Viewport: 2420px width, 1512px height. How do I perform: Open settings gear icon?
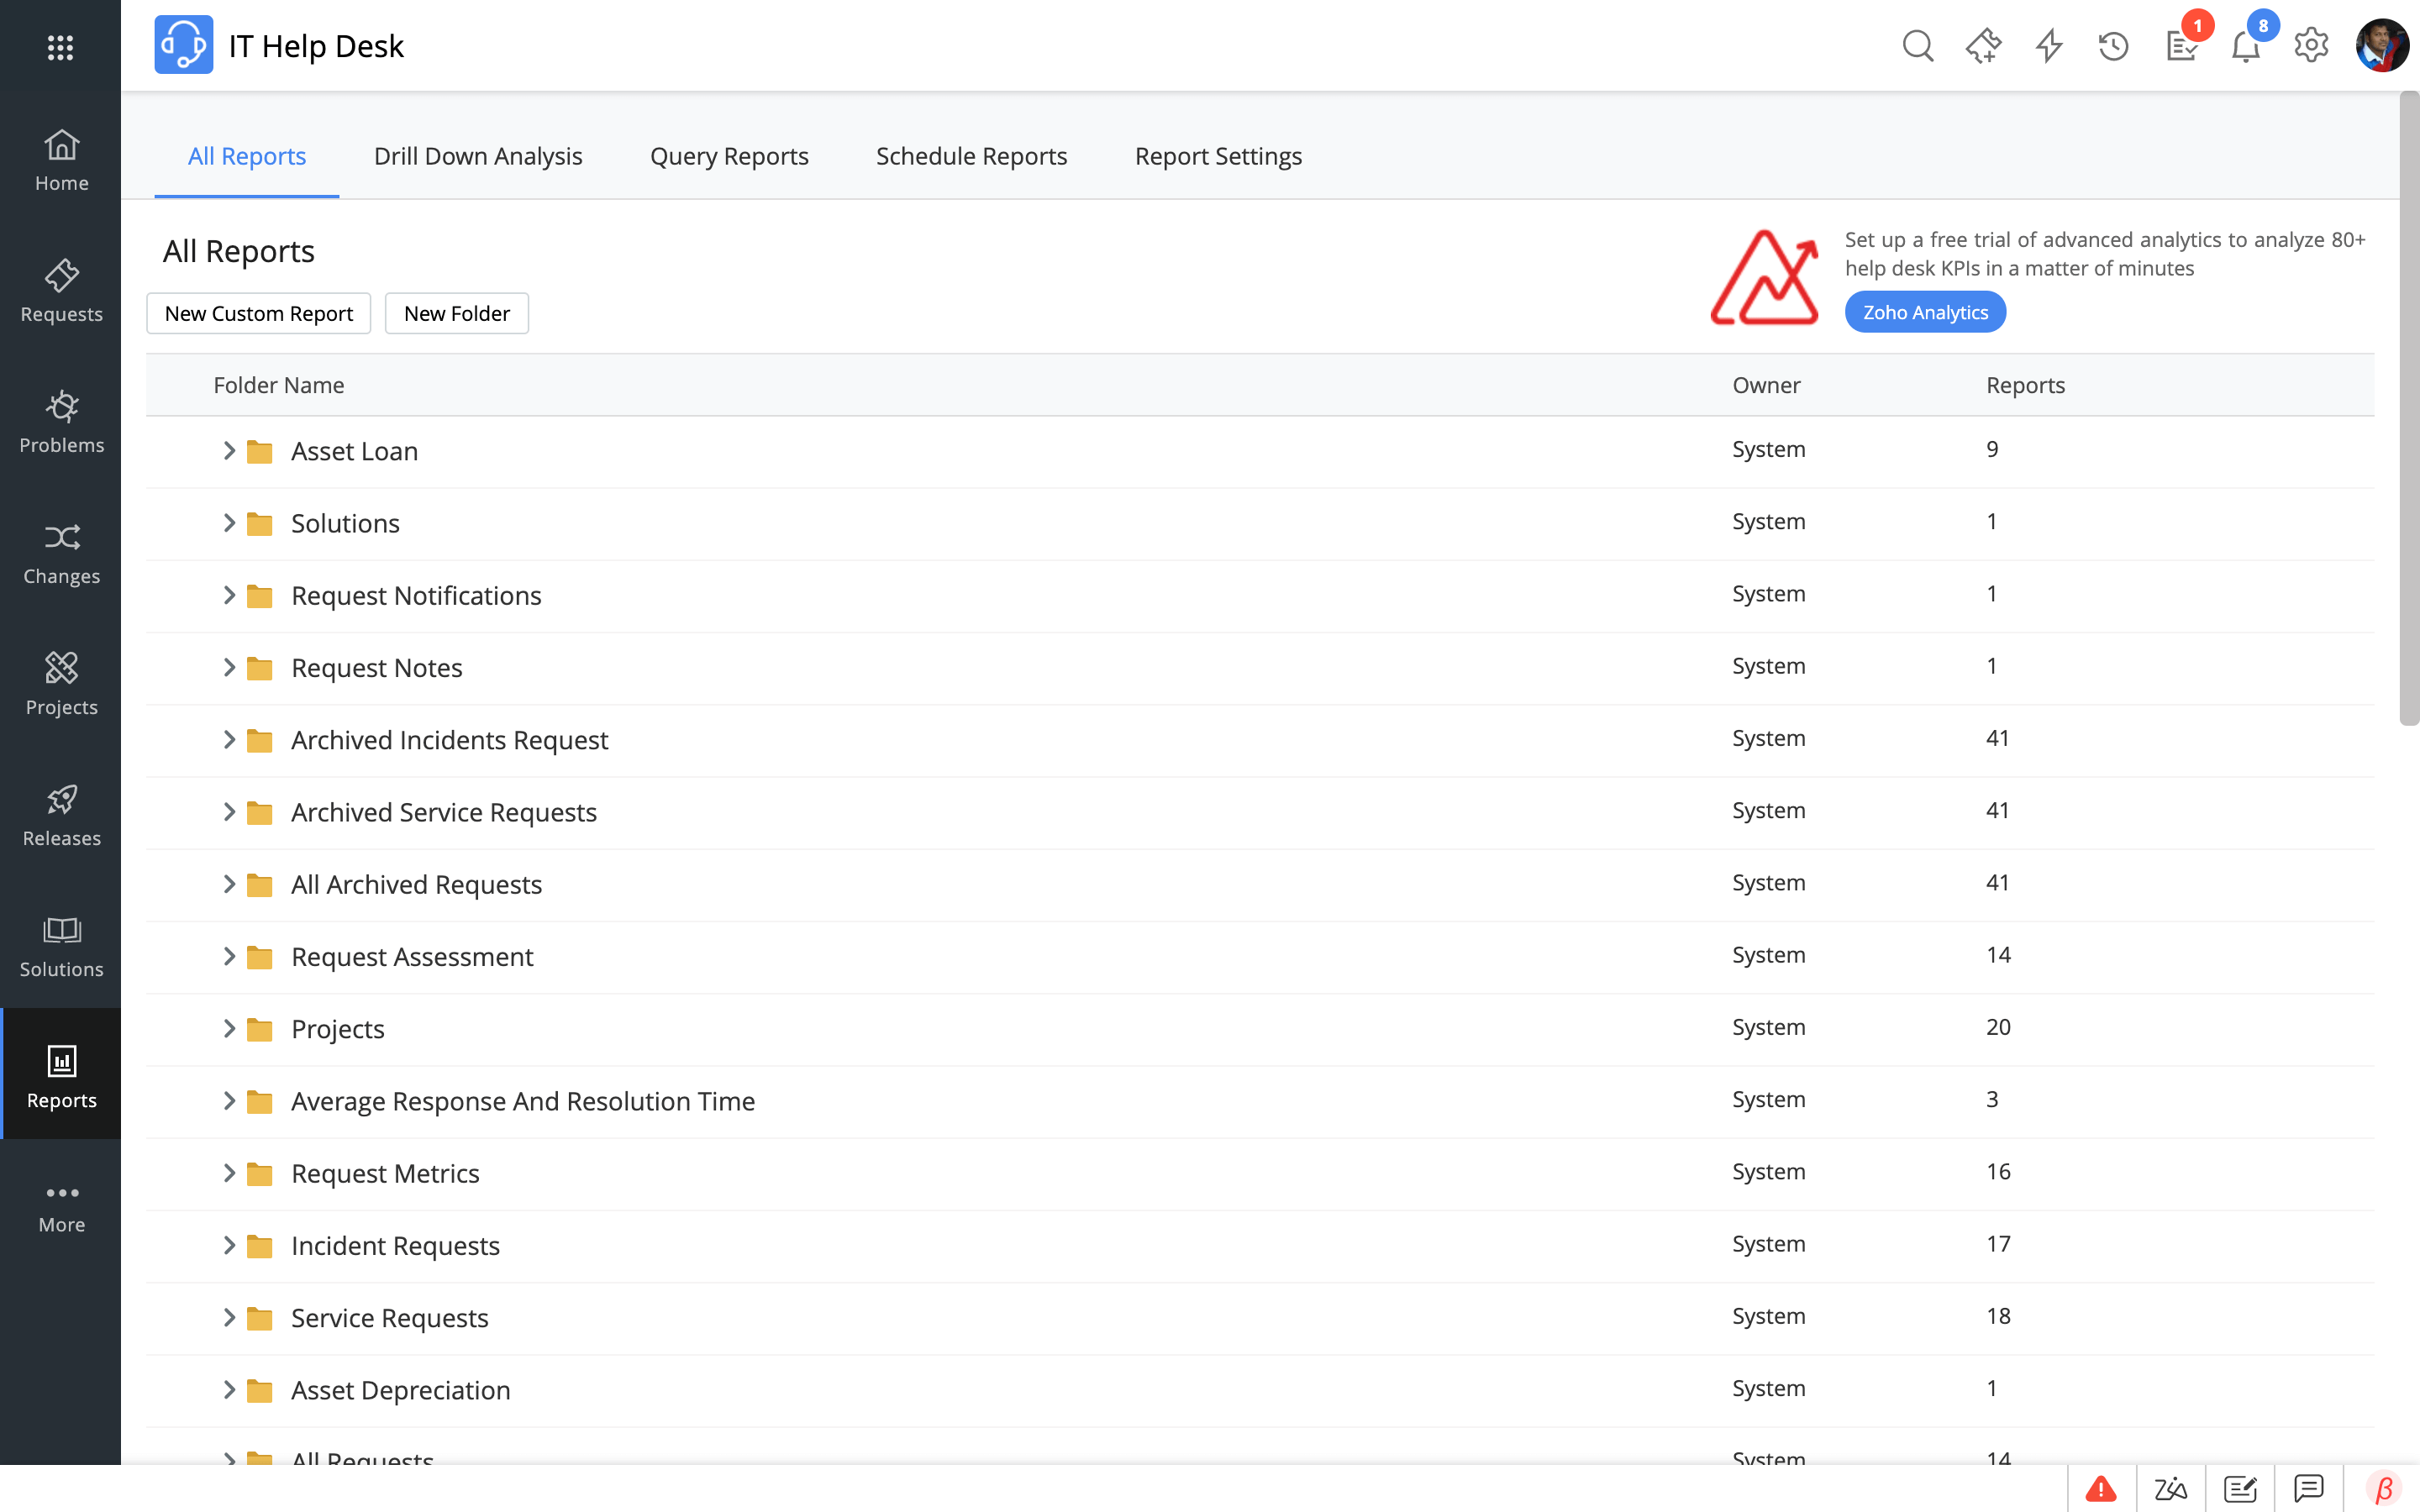pos(2311,46)
